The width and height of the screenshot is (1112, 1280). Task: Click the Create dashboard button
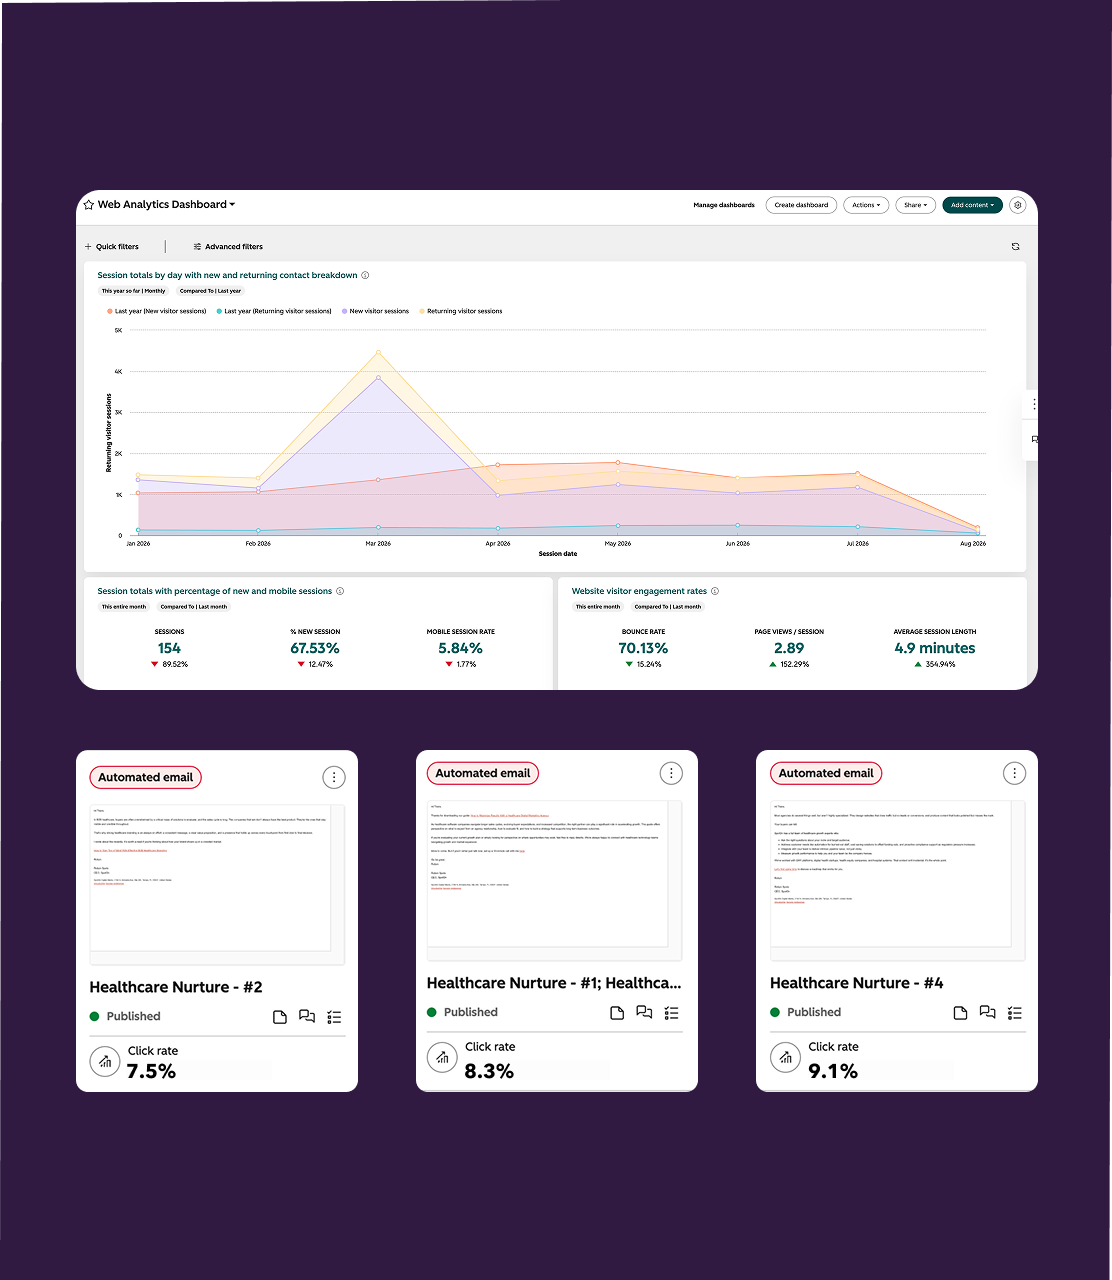click(x=801, y=205)
